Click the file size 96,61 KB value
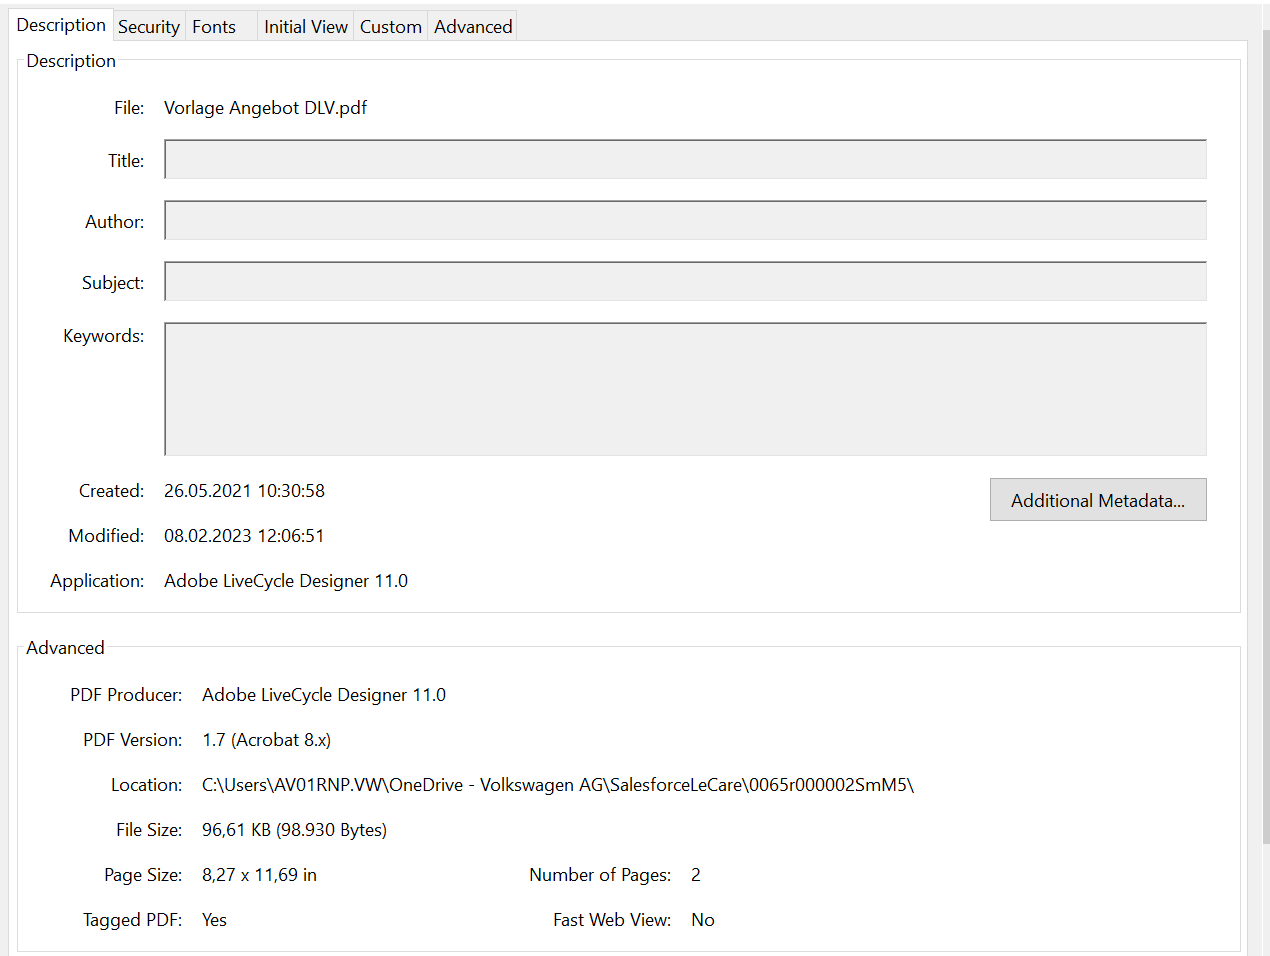This screenshot has height=956, width=1270. 294,830
